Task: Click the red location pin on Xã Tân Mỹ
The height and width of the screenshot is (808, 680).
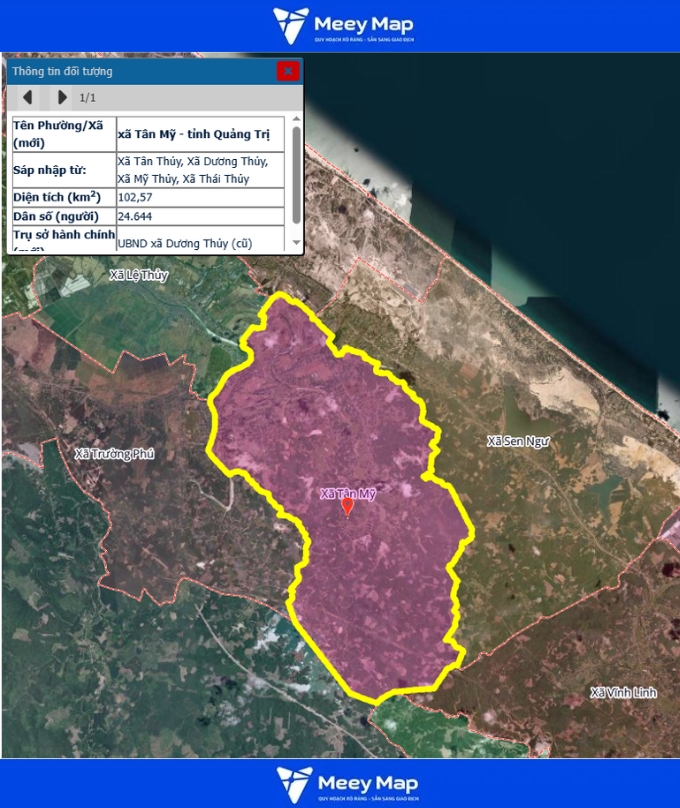Action: click(x=347, y=507)
